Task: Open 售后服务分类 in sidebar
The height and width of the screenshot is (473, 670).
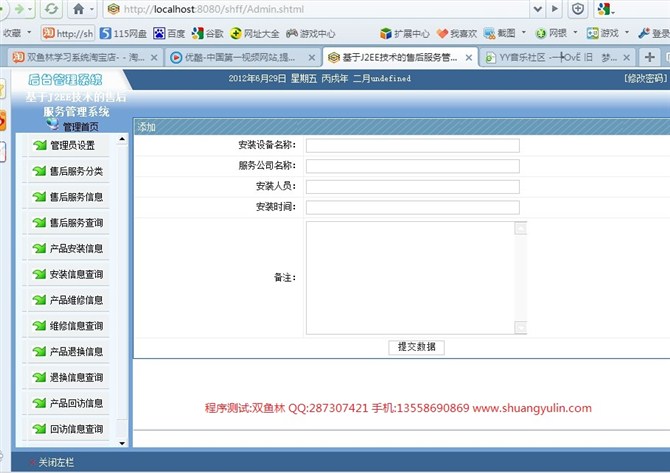Action: click(x=75, y=171)
